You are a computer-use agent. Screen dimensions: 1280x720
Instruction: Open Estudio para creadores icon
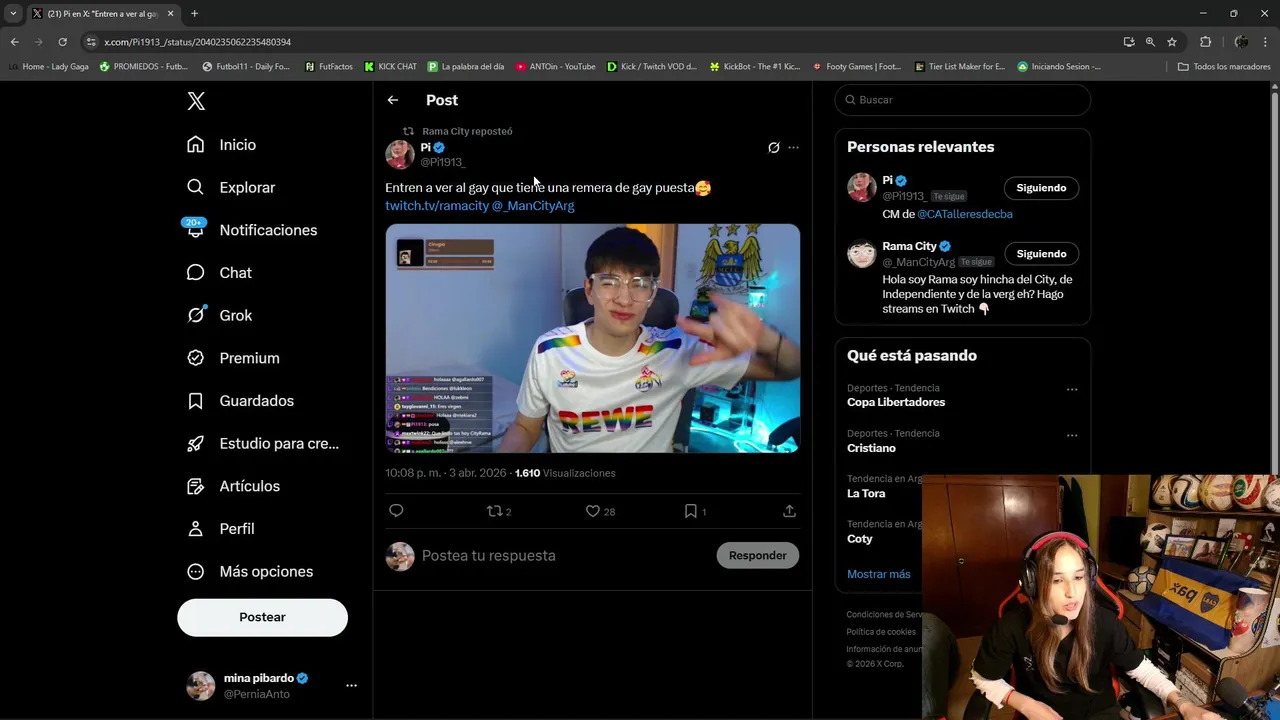196,443
